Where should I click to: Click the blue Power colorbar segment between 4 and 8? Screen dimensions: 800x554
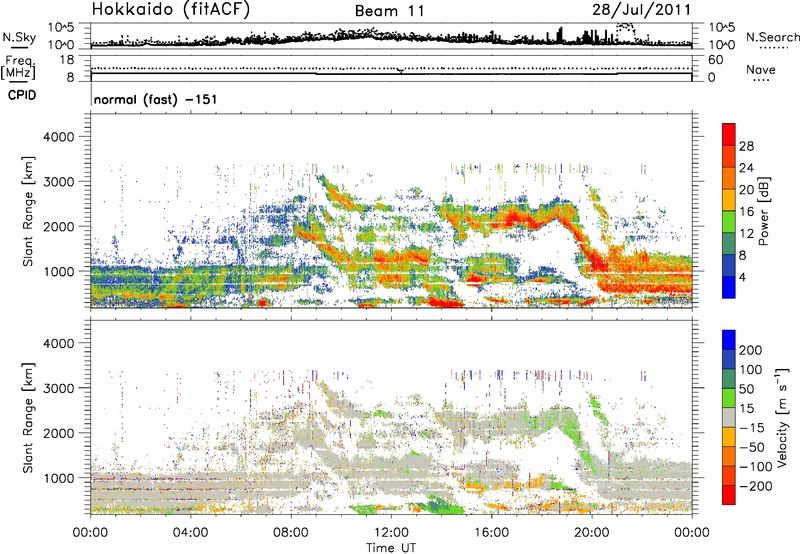(729, 265)
